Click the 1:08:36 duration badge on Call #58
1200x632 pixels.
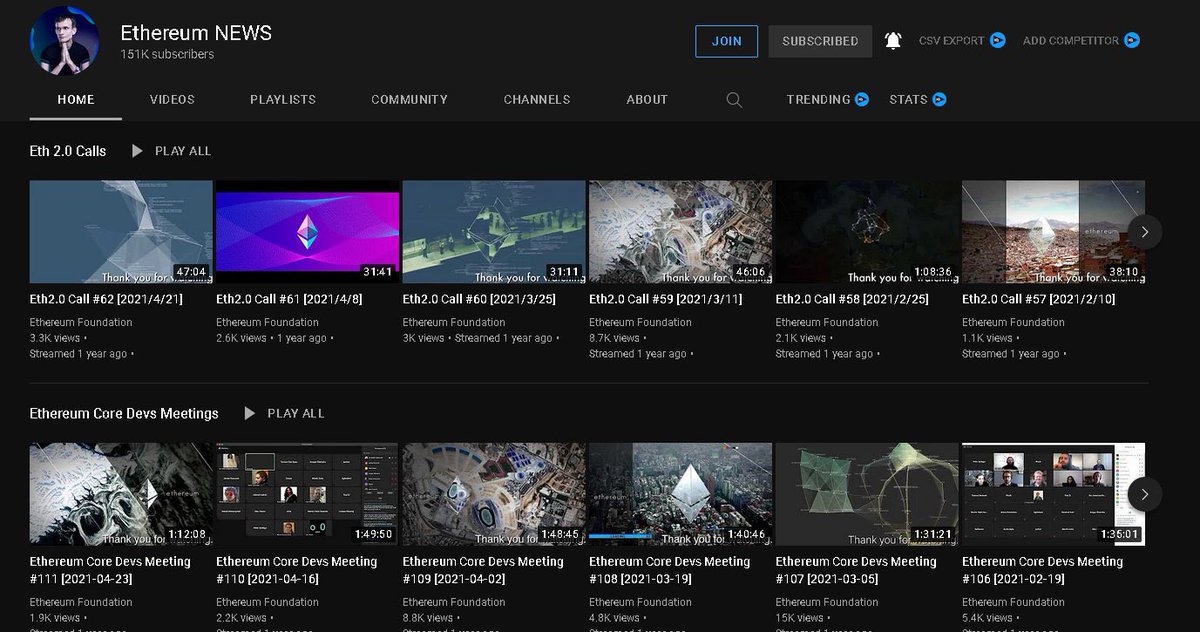(x=934, y=272)
